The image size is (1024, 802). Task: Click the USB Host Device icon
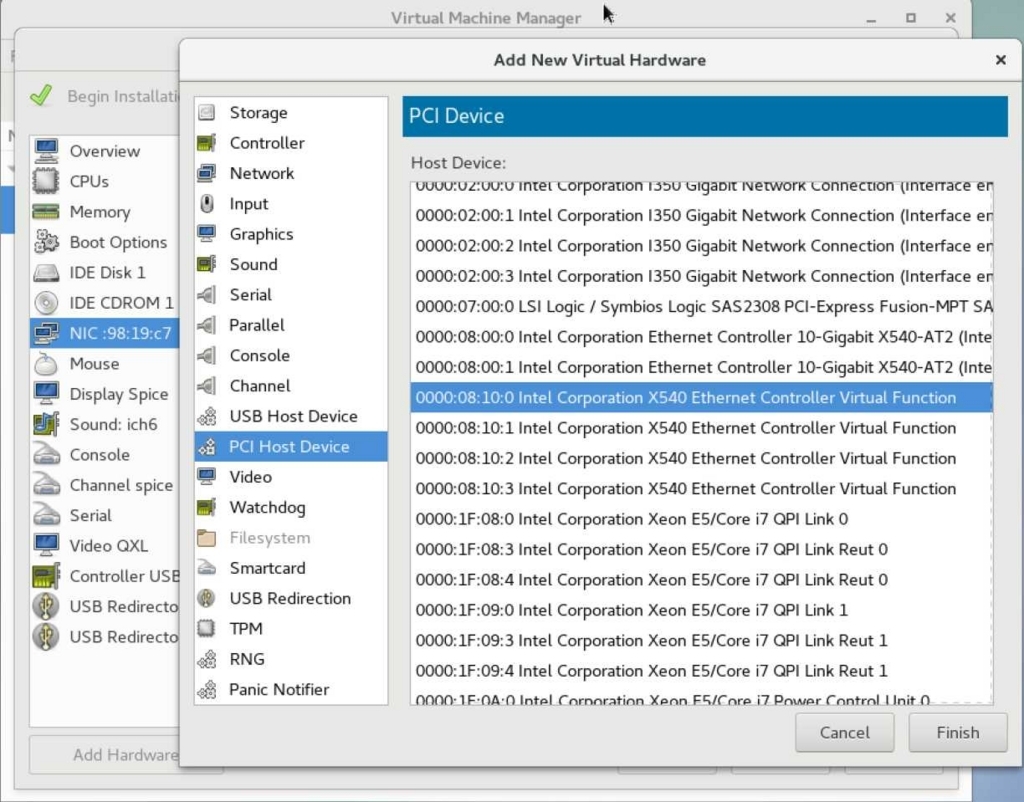click(x=207, y=416)
